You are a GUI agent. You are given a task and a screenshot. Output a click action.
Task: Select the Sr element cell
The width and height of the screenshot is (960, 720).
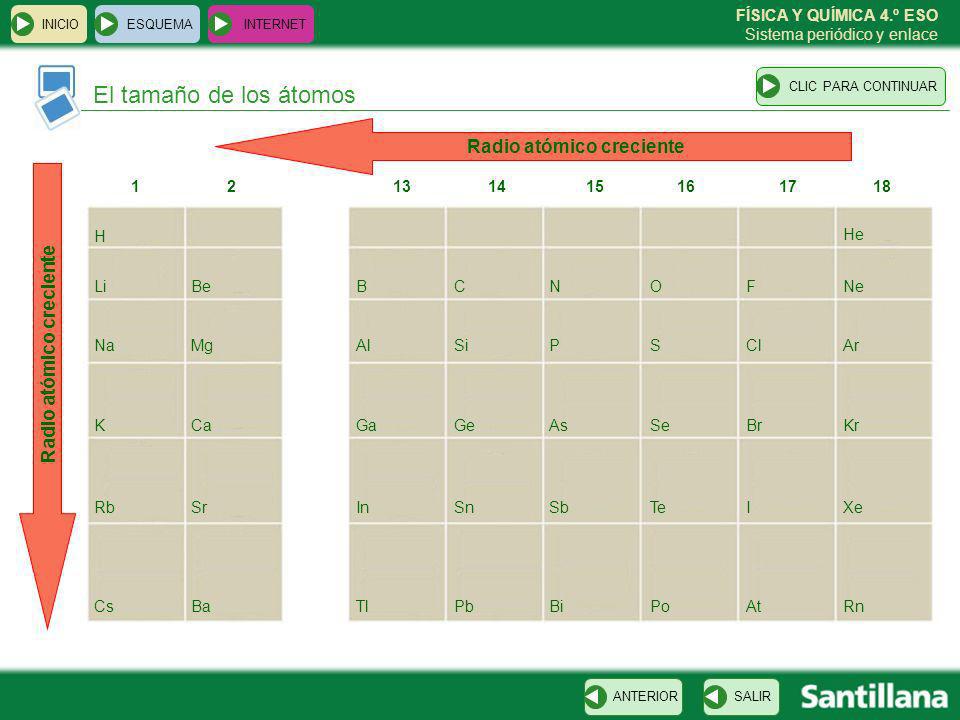coord(234,481)
